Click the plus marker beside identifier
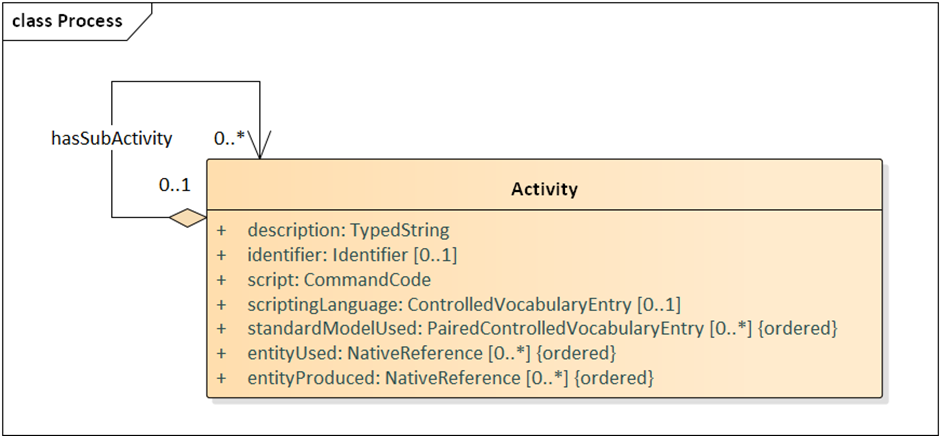The image size is (940, 436). [222, 255]
